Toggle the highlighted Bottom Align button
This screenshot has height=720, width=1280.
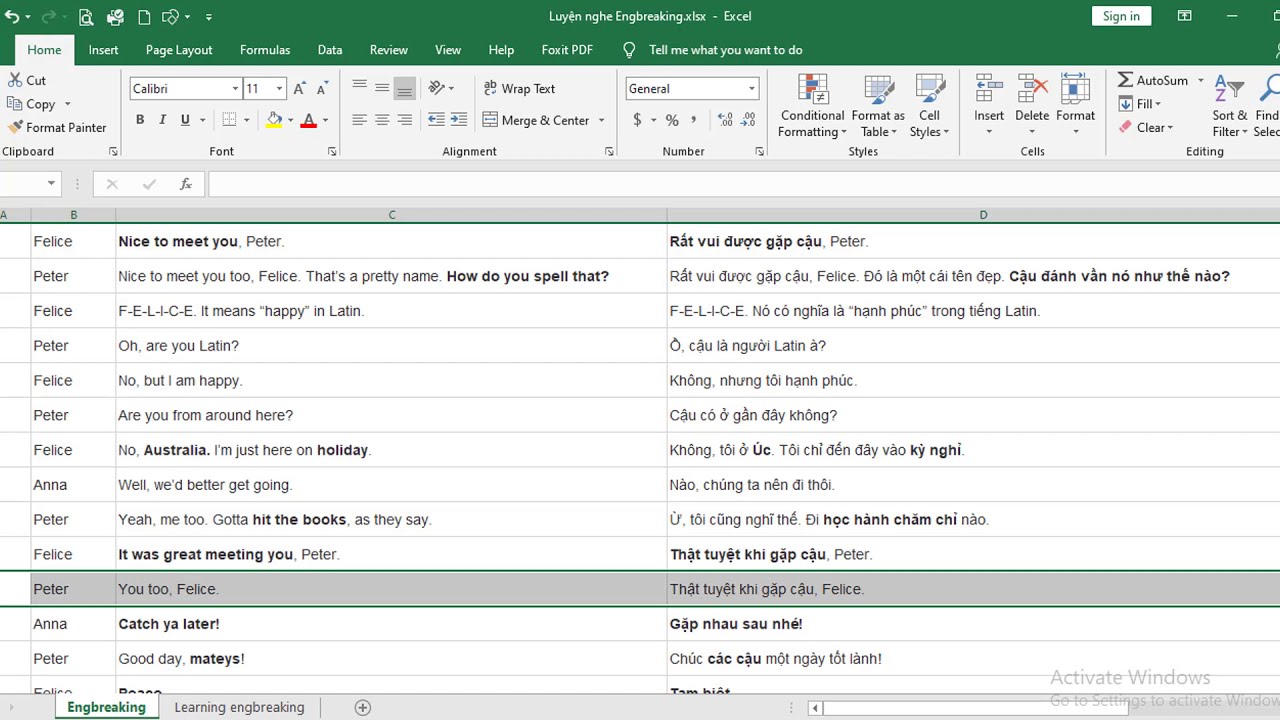(x=404, y=88)
